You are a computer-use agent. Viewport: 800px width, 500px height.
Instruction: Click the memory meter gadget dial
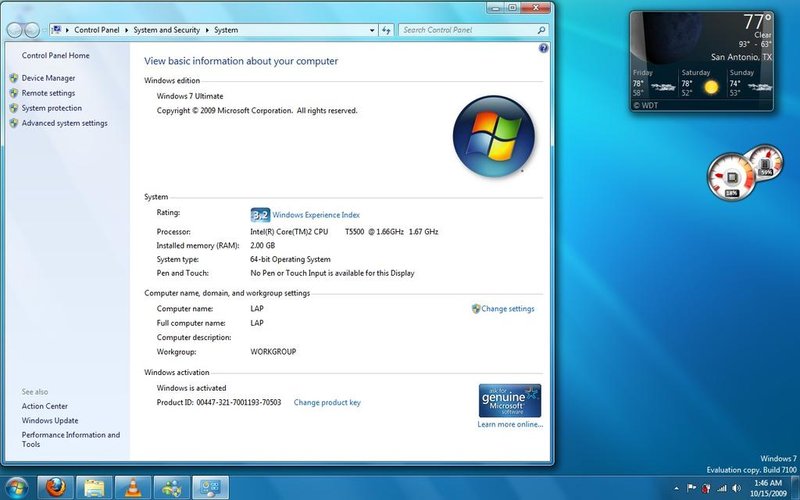(766, 162)
